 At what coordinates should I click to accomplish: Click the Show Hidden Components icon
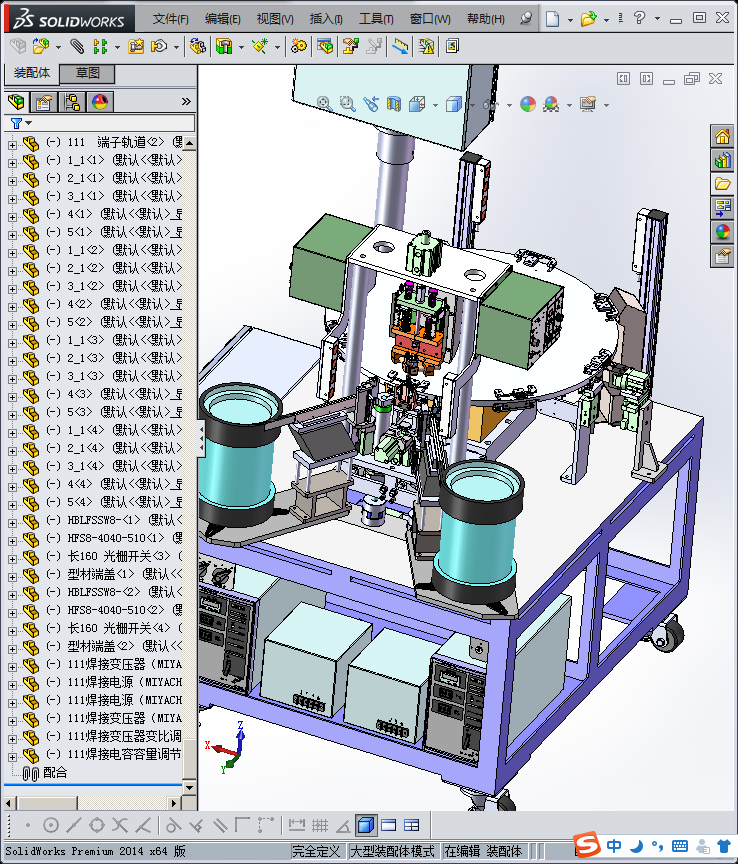[x=197, y=47]
